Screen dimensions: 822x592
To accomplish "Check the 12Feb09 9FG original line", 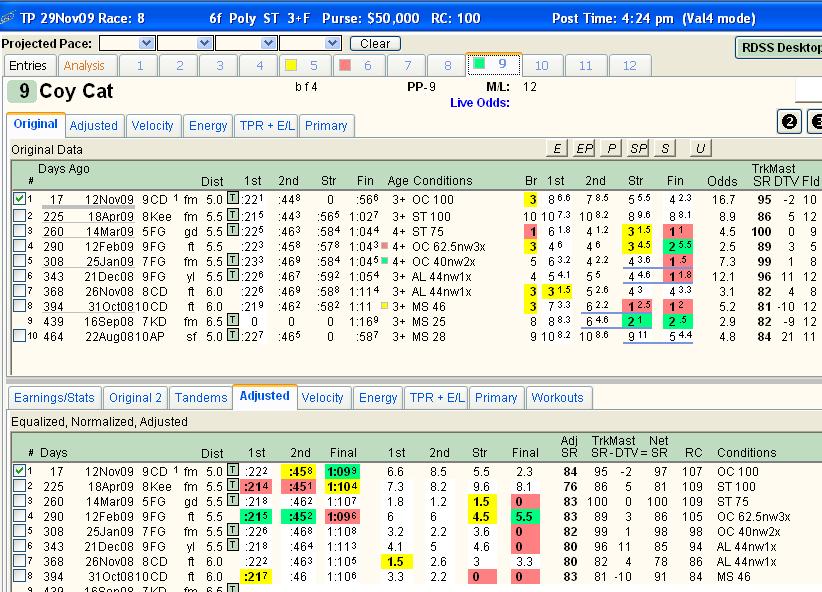I will [x=19, y=245].
